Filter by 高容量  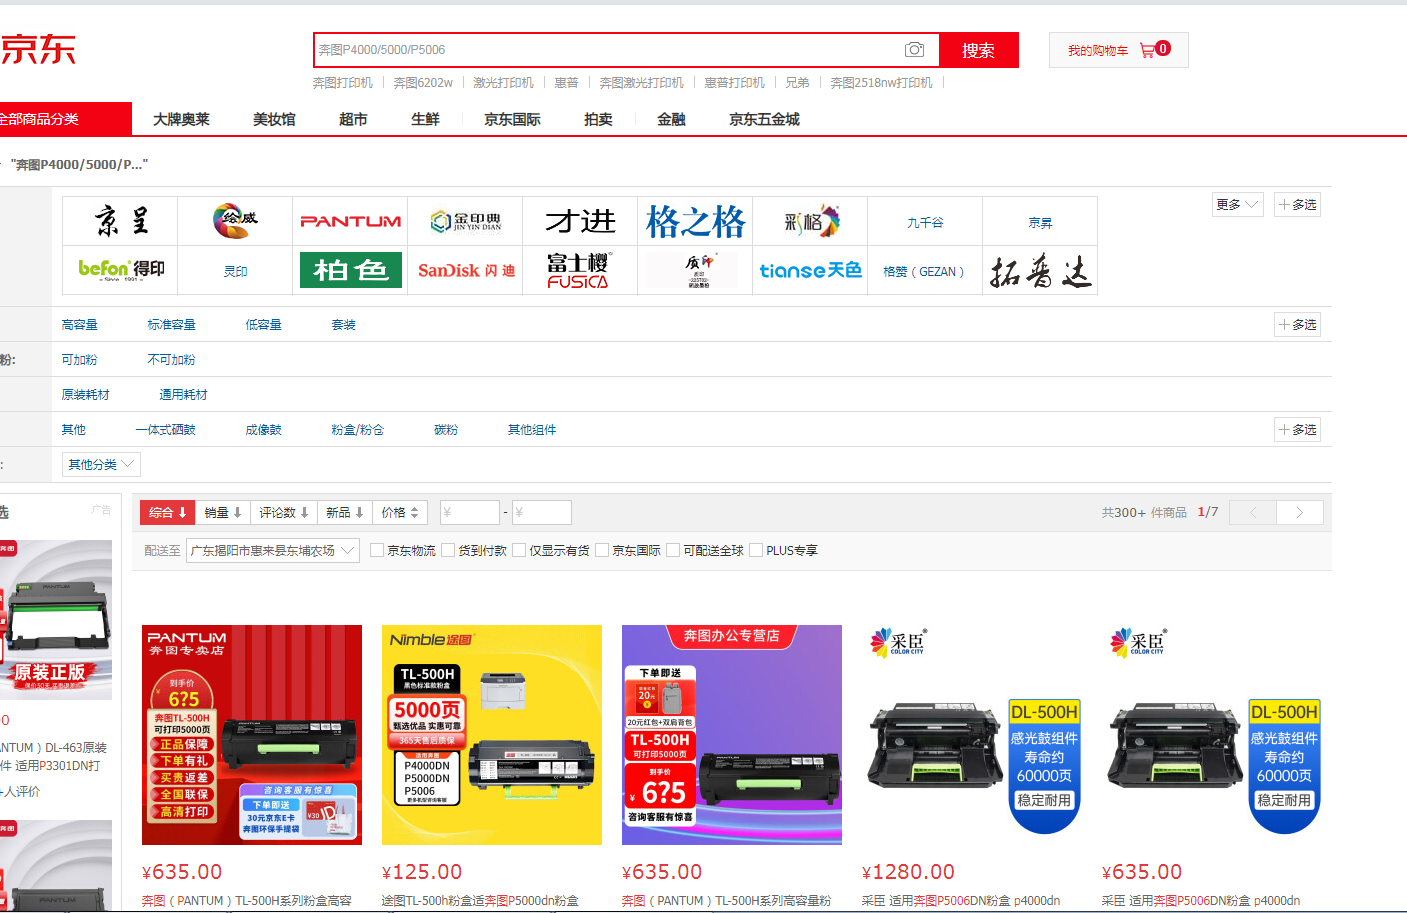(x=80, y=324)
